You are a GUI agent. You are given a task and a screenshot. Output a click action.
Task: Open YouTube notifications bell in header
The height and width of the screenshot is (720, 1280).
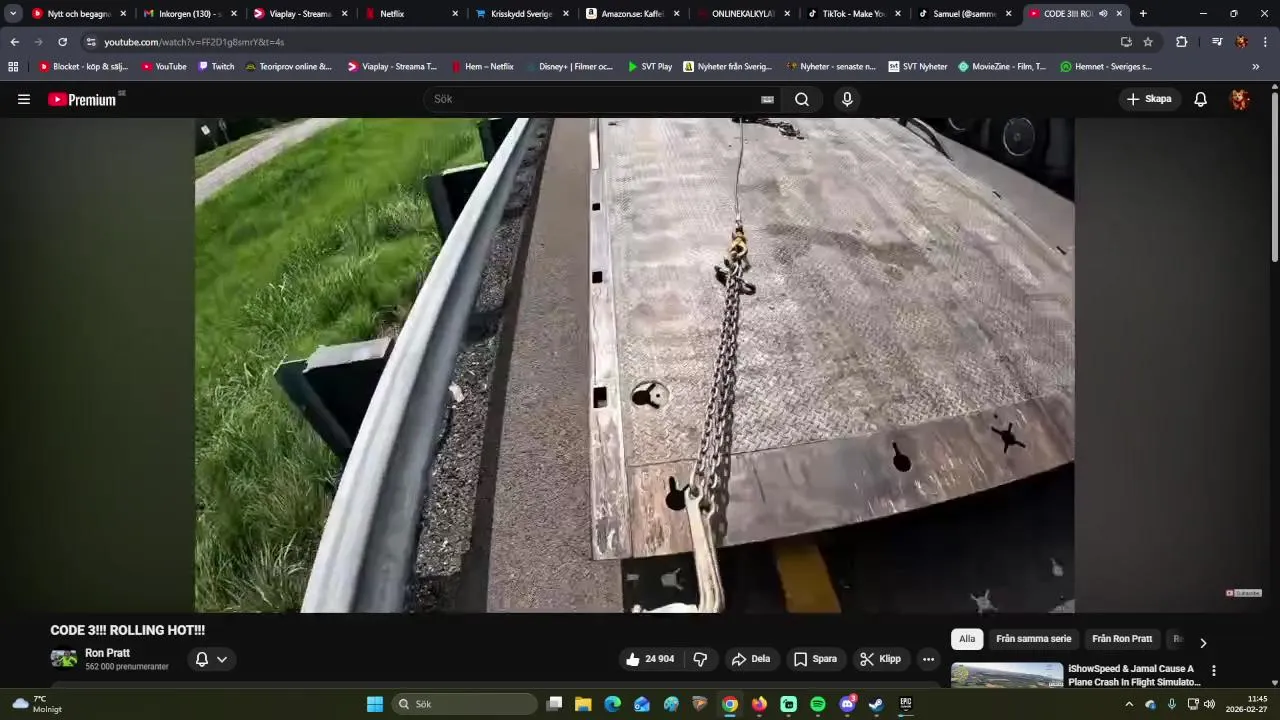[1200, 99]
